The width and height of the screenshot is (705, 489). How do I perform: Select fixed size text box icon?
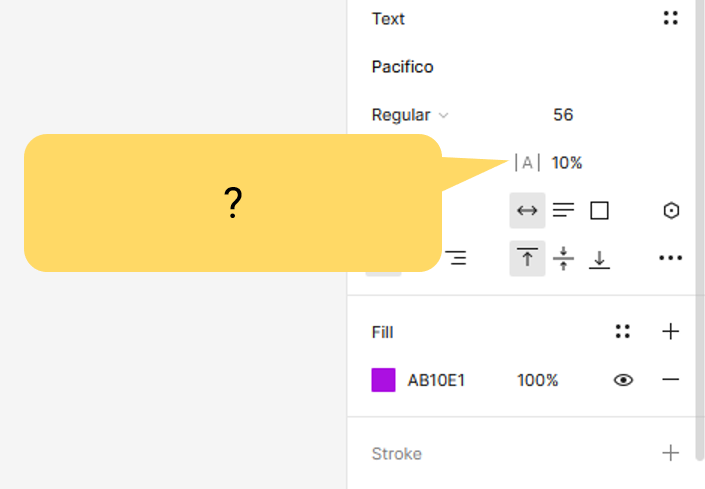point(600,211)
